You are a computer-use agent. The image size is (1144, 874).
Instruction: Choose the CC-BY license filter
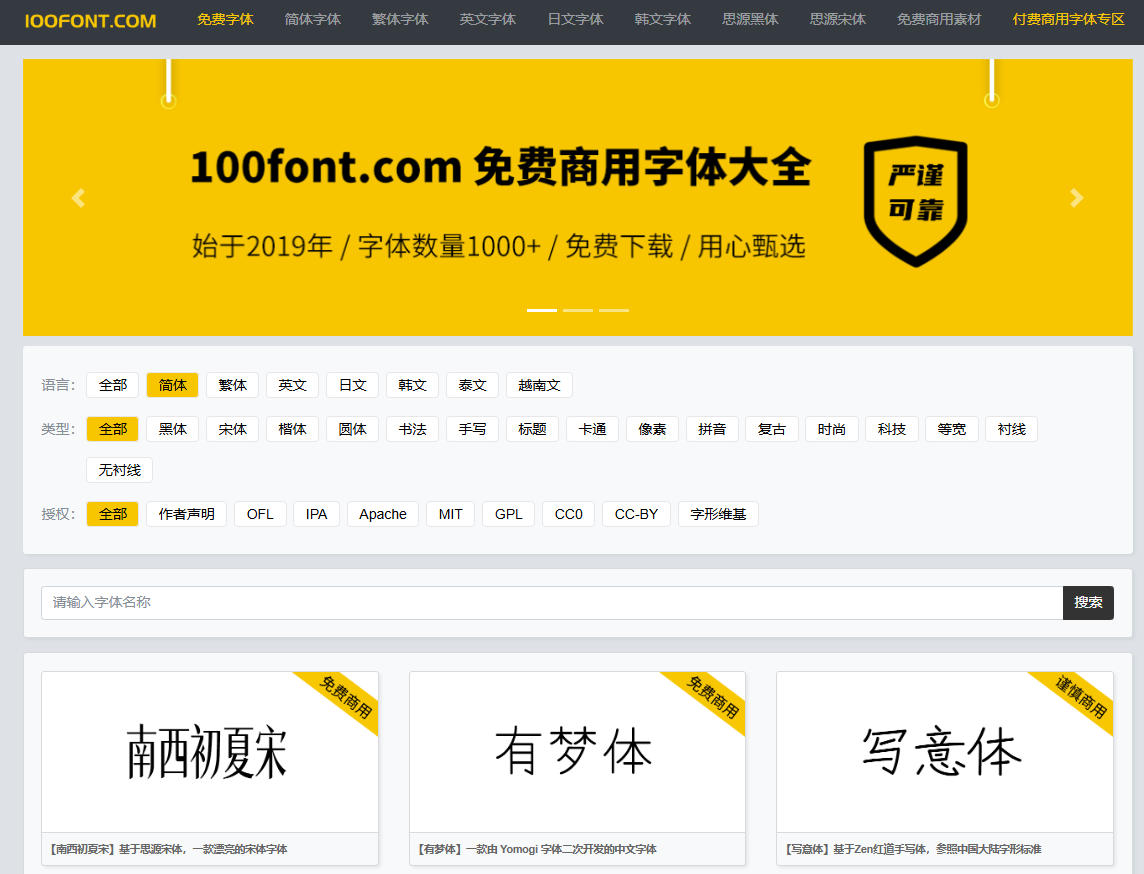(x=636, y=514)
